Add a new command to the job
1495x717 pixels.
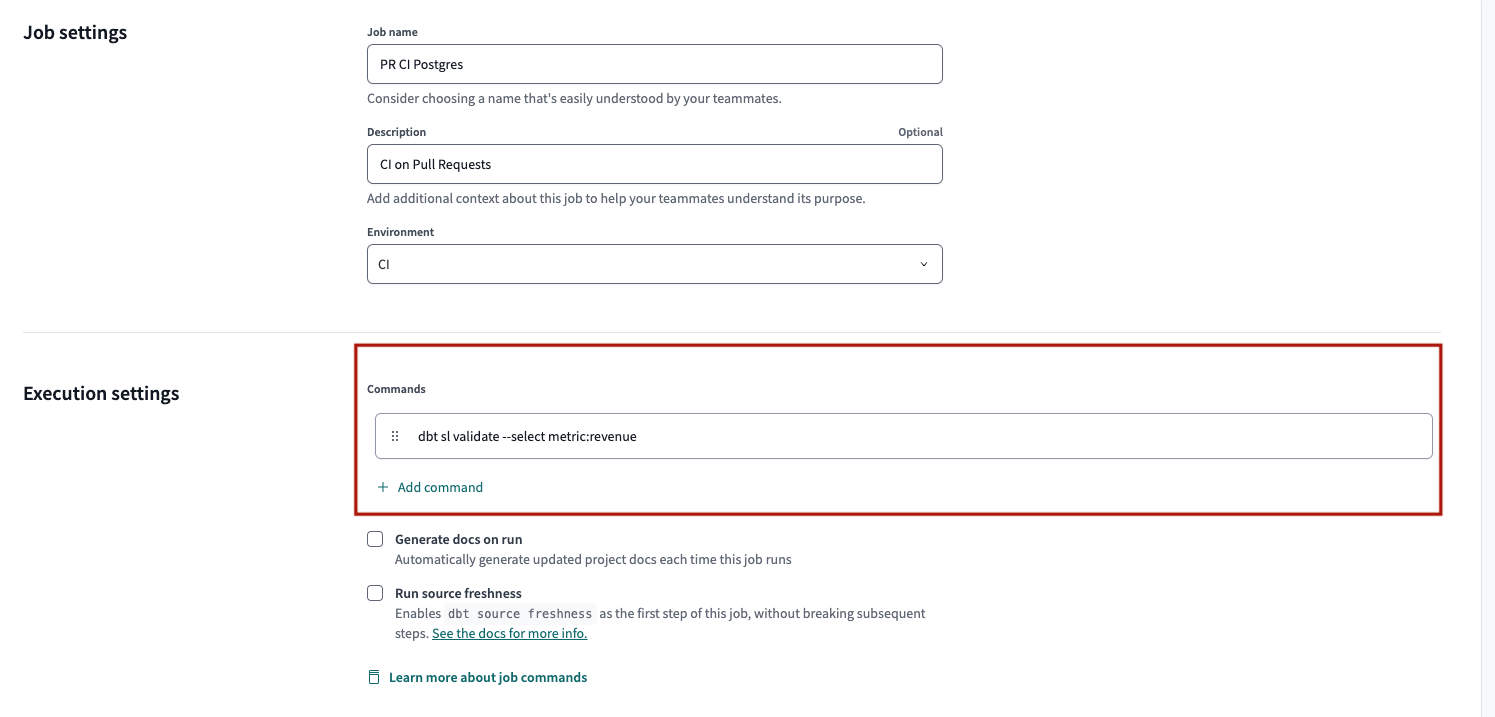click(x=430, y=487)
